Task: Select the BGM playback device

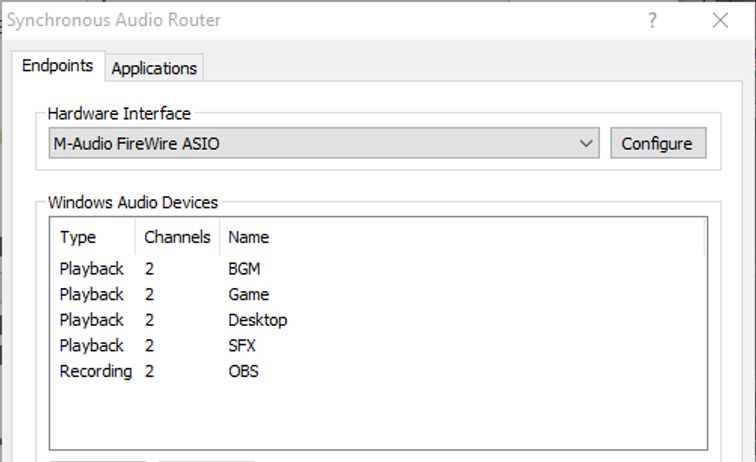Action: (244, 269)
